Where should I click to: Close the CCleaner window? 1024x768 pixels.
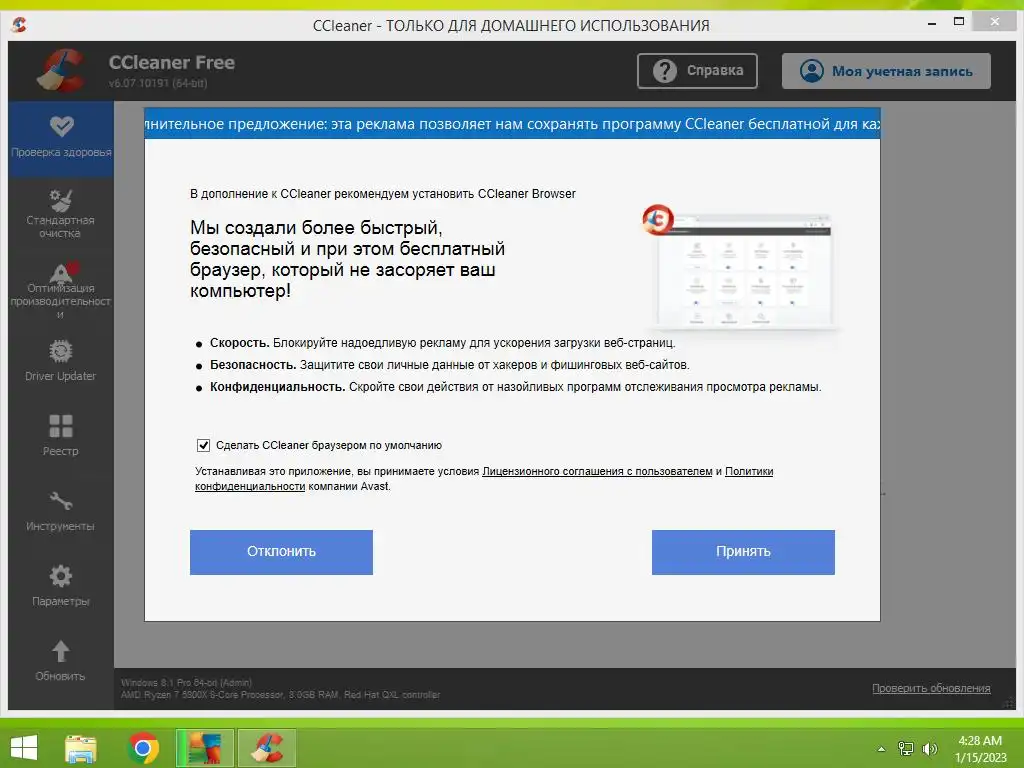tap(994, 22)
